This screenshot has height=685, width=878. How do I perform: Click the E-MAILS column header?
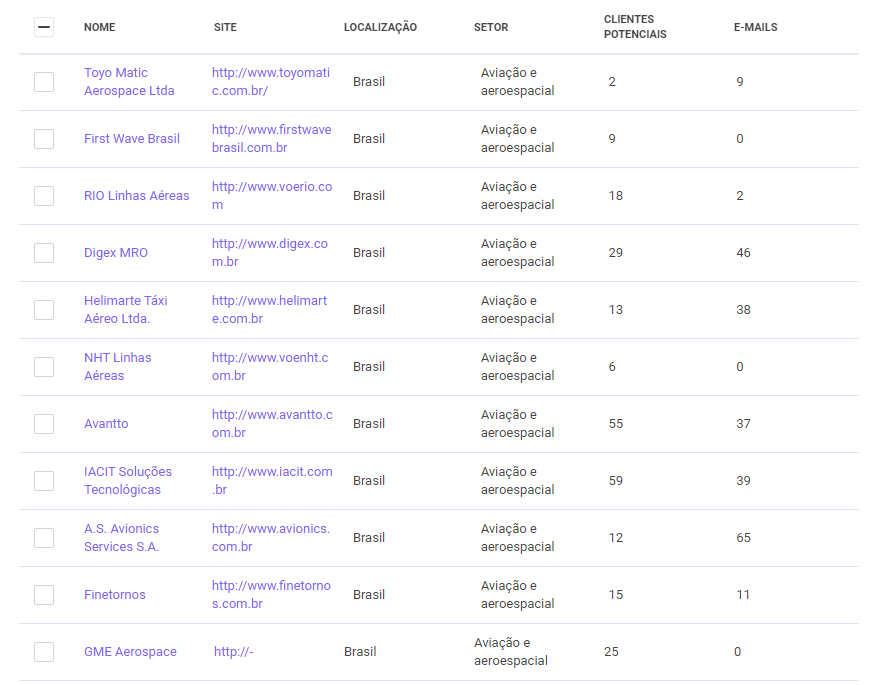tap(755, 27)
